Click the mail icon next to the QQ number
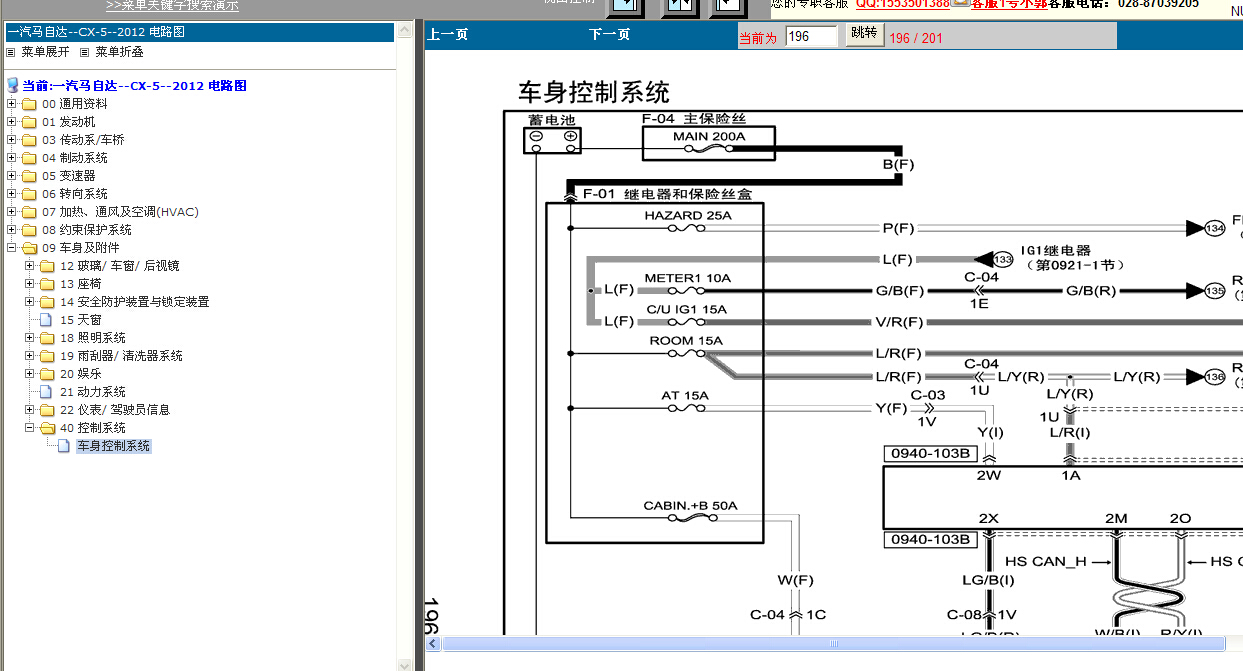Screen dimensions: 1243x671 pos(960,4)
